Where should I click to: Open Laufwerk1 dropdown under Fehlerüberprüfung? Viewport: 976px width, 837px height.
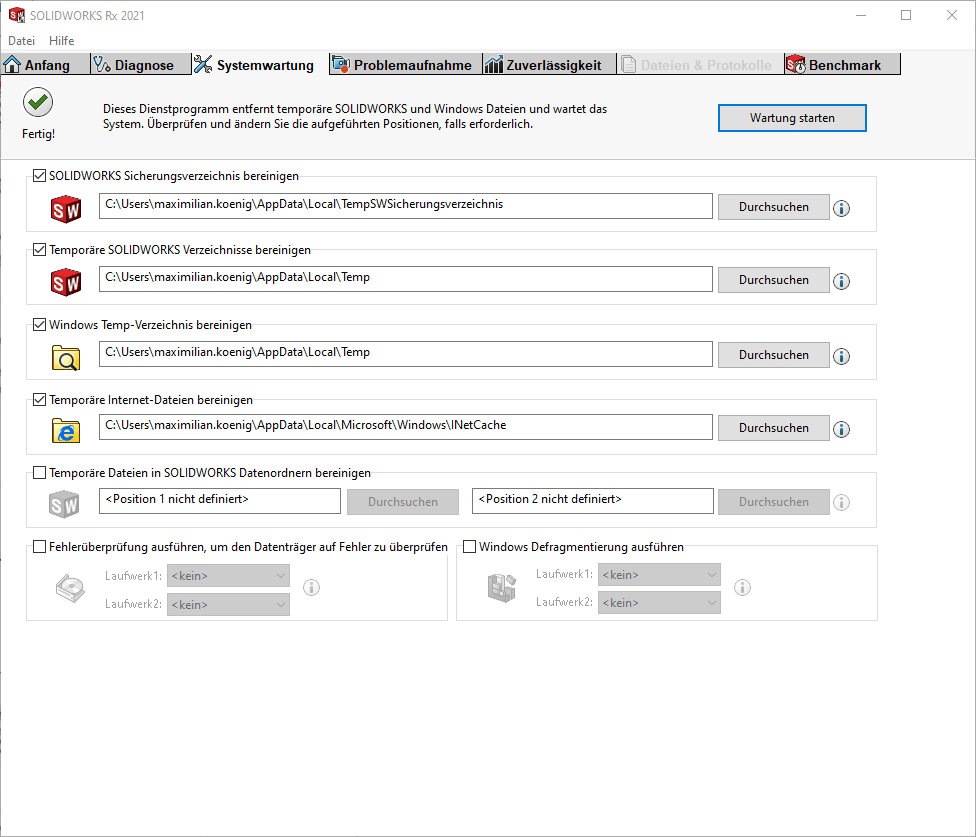(228, 576)
